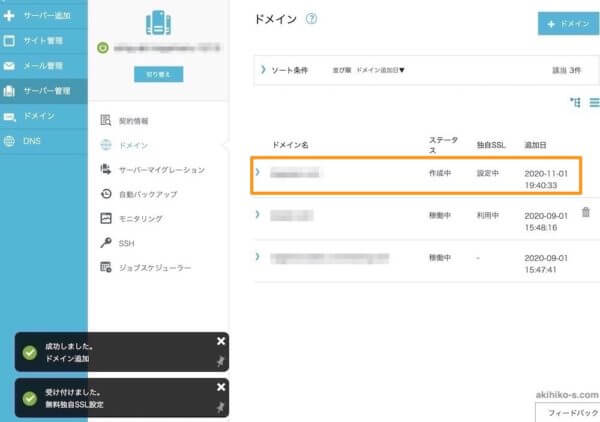
Task: Click the + ドメイン add button
Action: [569, 24]
